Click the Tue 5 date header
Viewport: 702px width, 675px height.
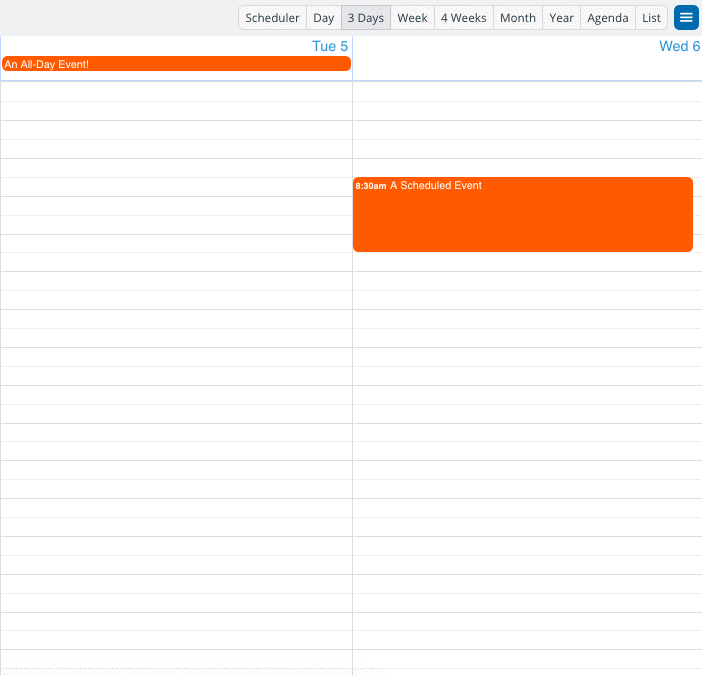click(330, 46)
